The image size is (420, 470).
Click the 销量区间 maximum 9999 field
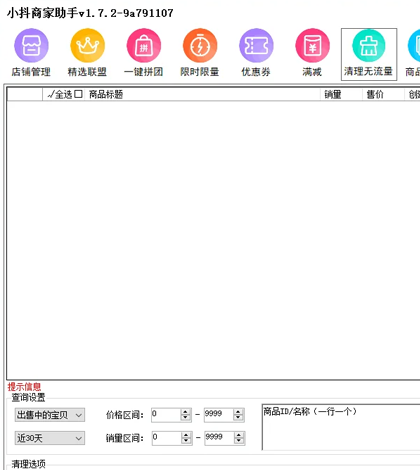coord(219,438)
